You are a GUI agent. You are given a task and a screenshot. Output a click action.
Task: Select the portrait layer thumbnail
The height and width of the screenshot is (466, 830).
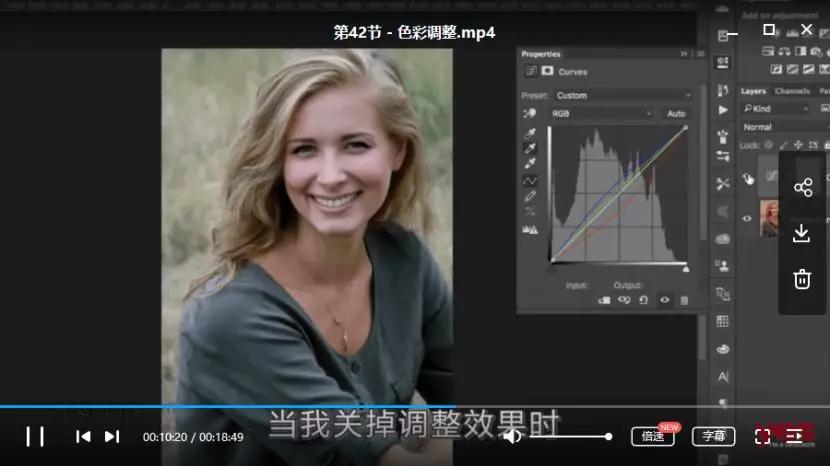click(769, 218)
